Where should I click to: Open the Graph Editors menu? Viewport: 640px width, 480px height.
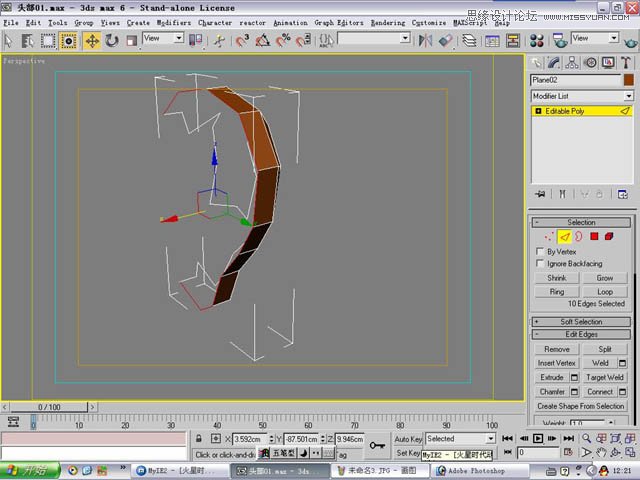(x=339, y=23)
